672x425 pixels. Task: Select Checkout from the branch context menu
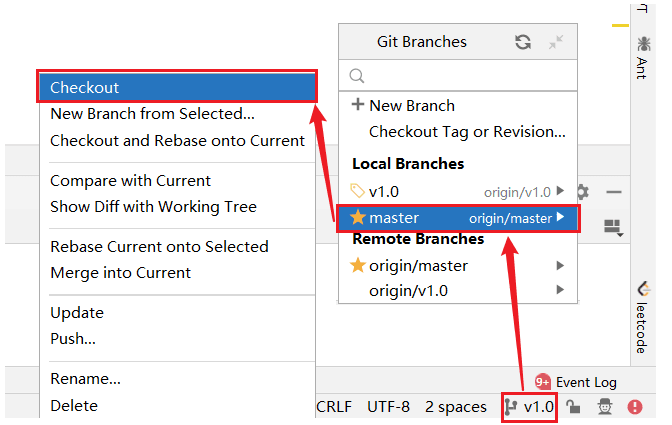coord(177,88)
